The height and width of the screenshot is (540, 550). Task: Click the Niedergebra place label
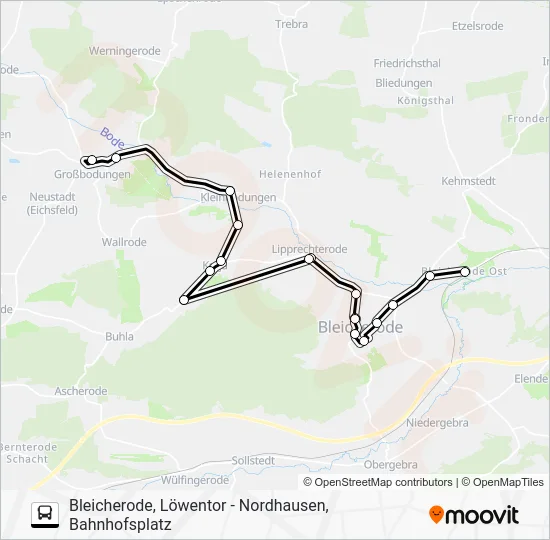(437, 423)
